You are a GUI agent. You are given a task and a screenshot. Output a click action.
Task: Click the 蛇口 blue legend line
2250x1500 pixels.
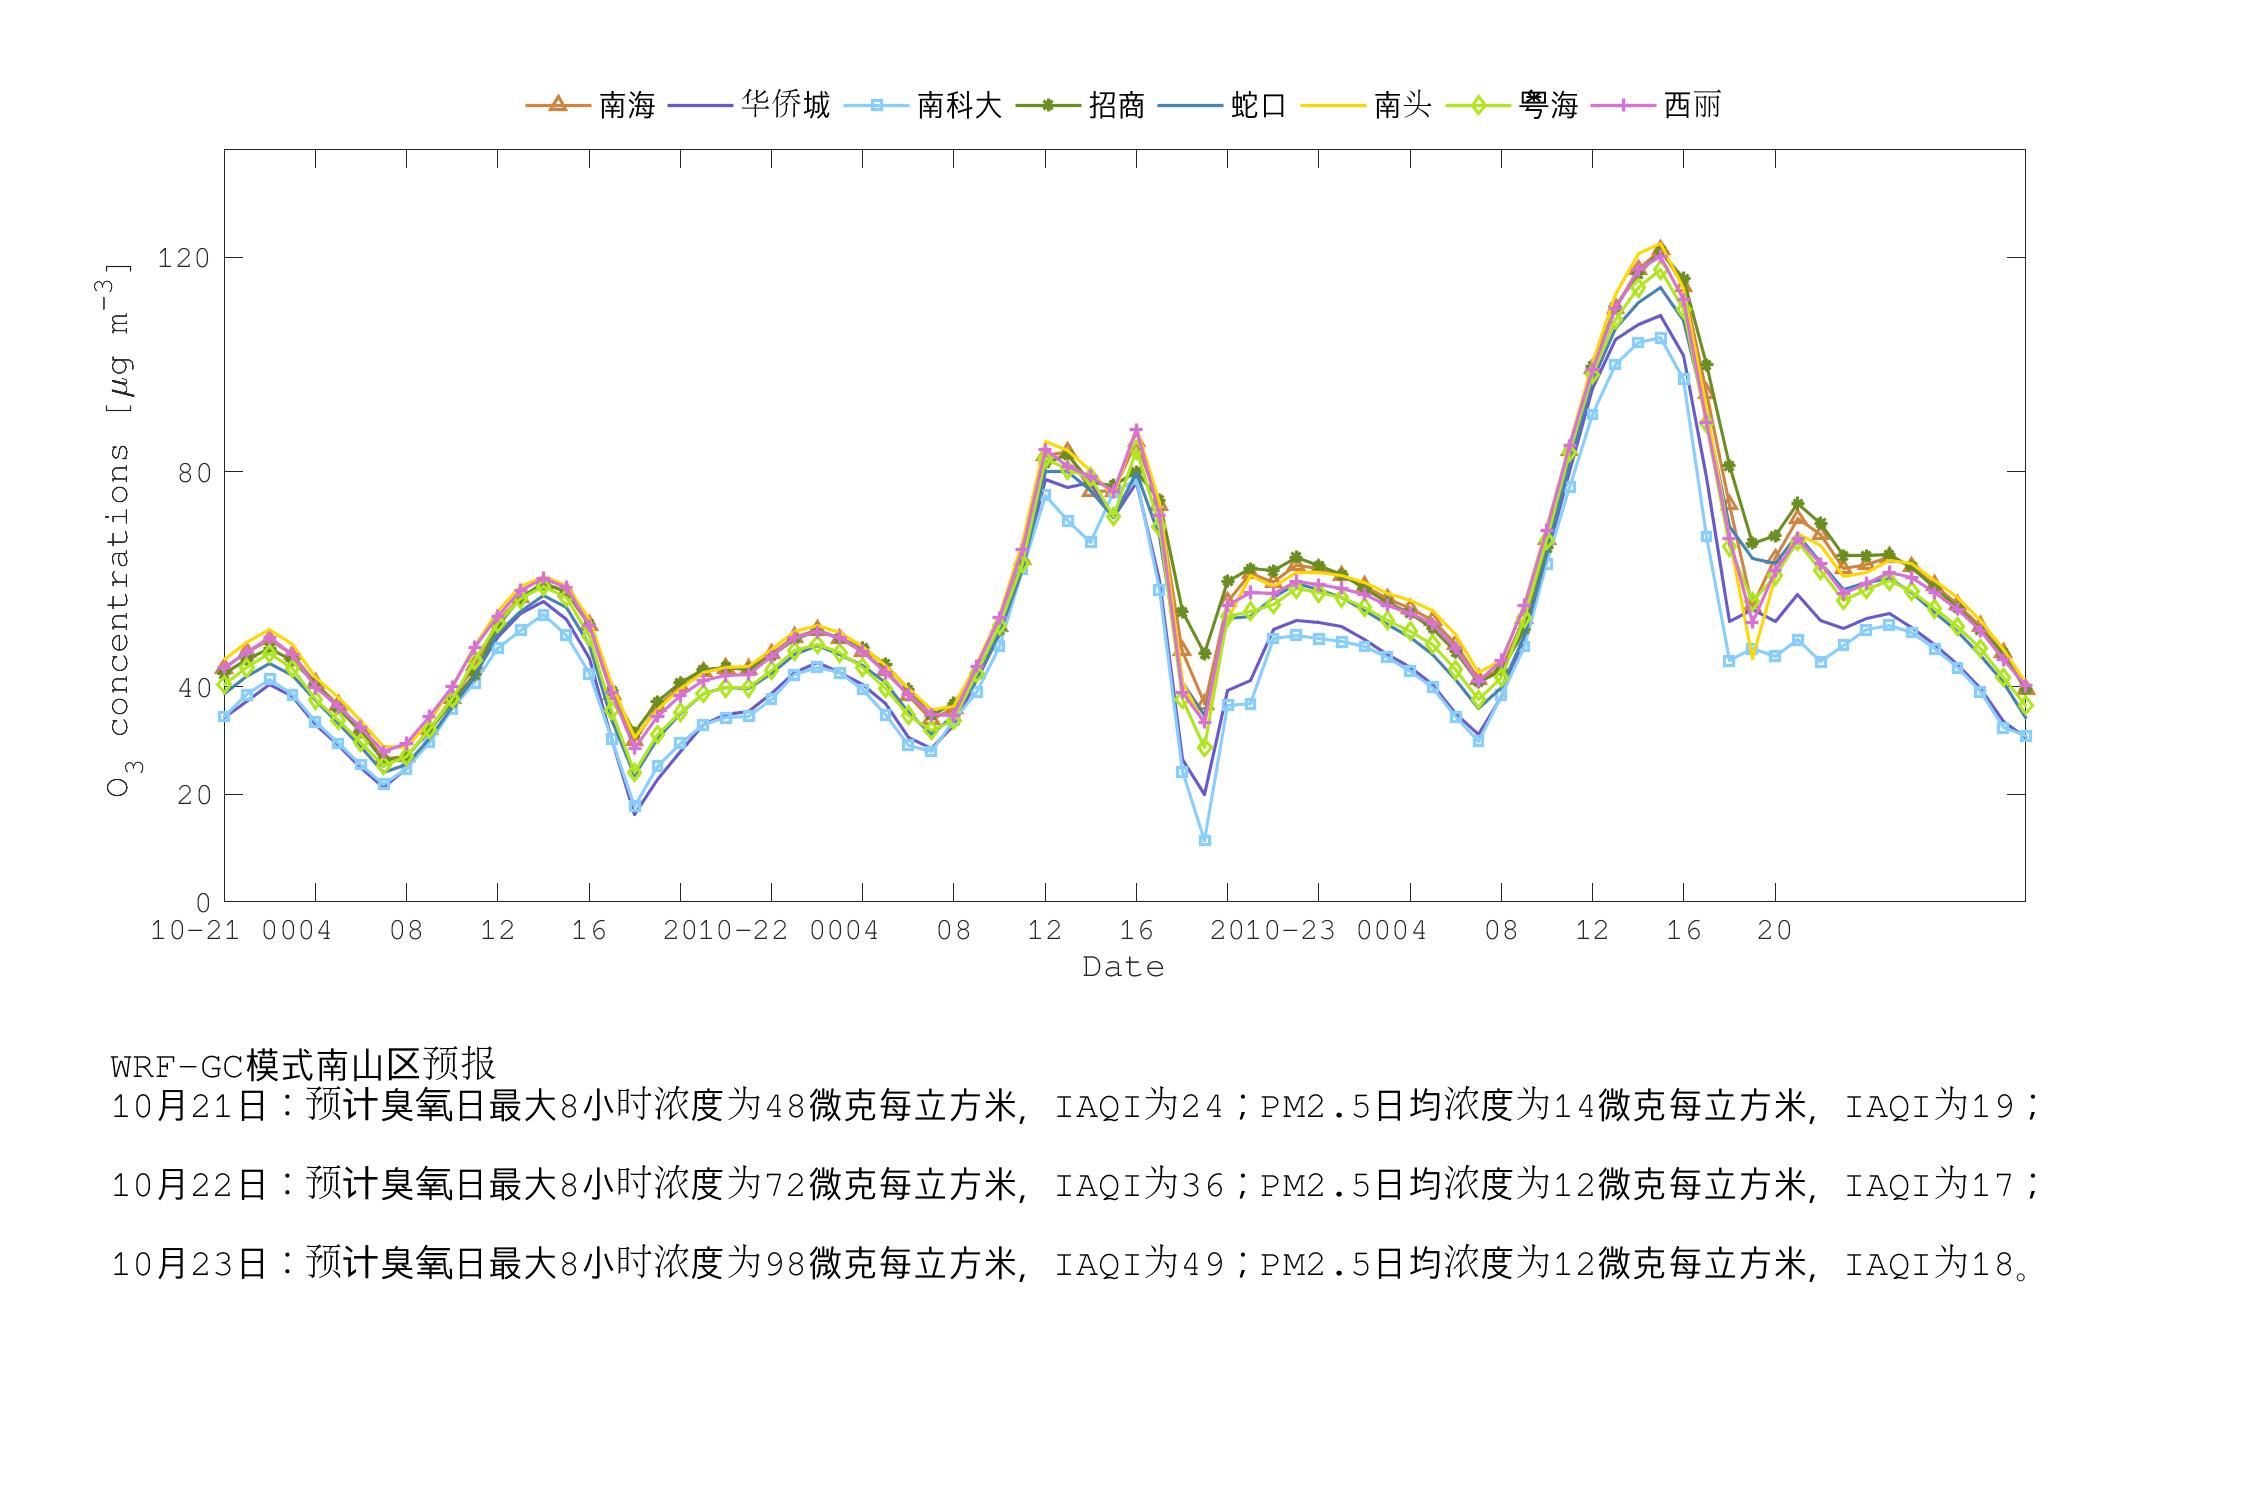(x=1190, y=105)
